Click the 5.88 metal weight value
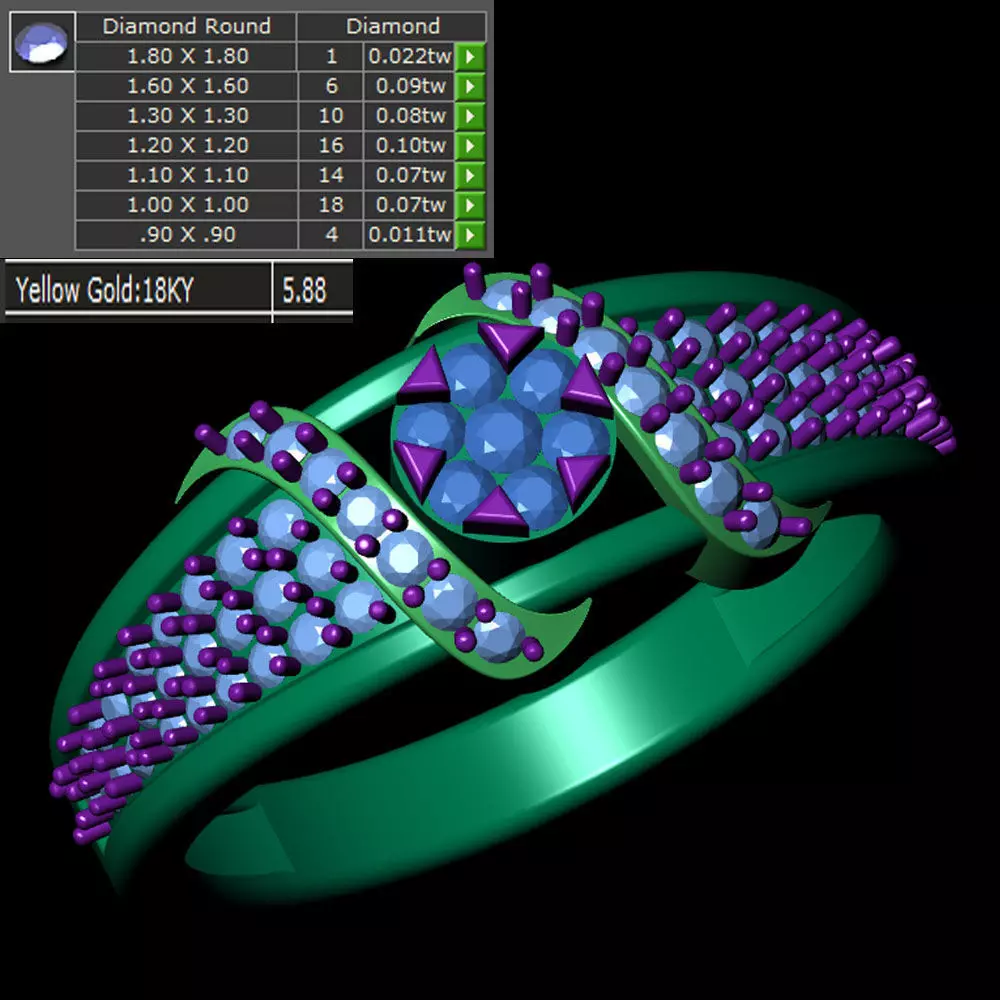1000x1000 pixels. [x=304, y=290]
